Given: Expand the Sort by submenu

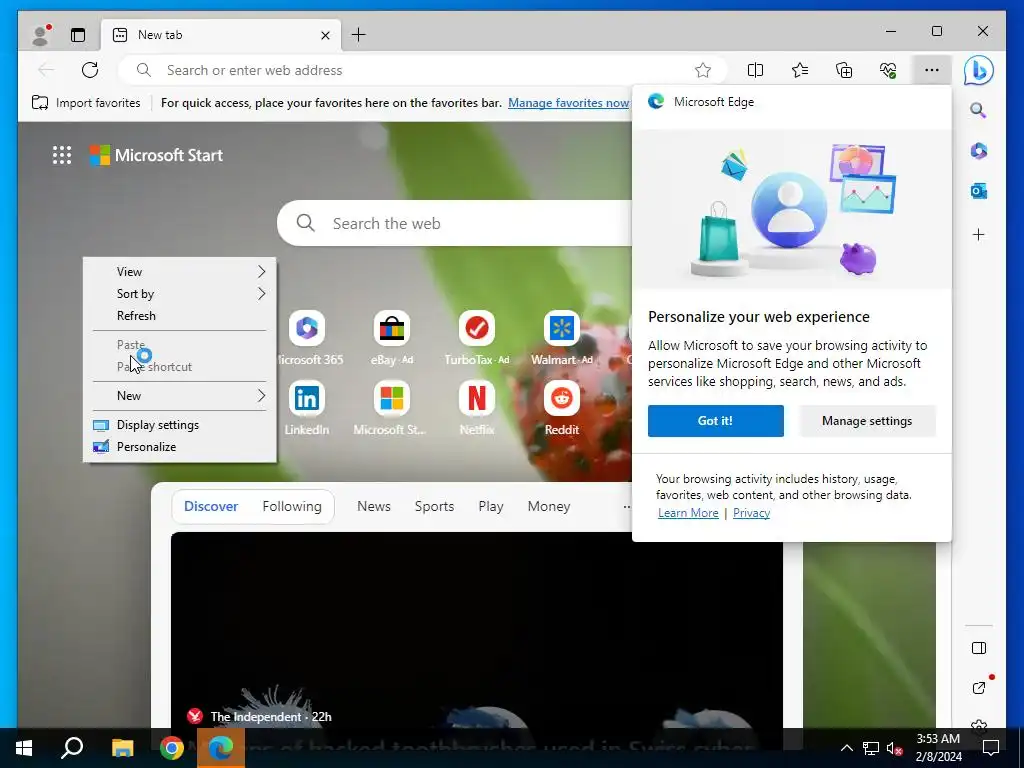Looking at the screenshot, I should (180, 294).
